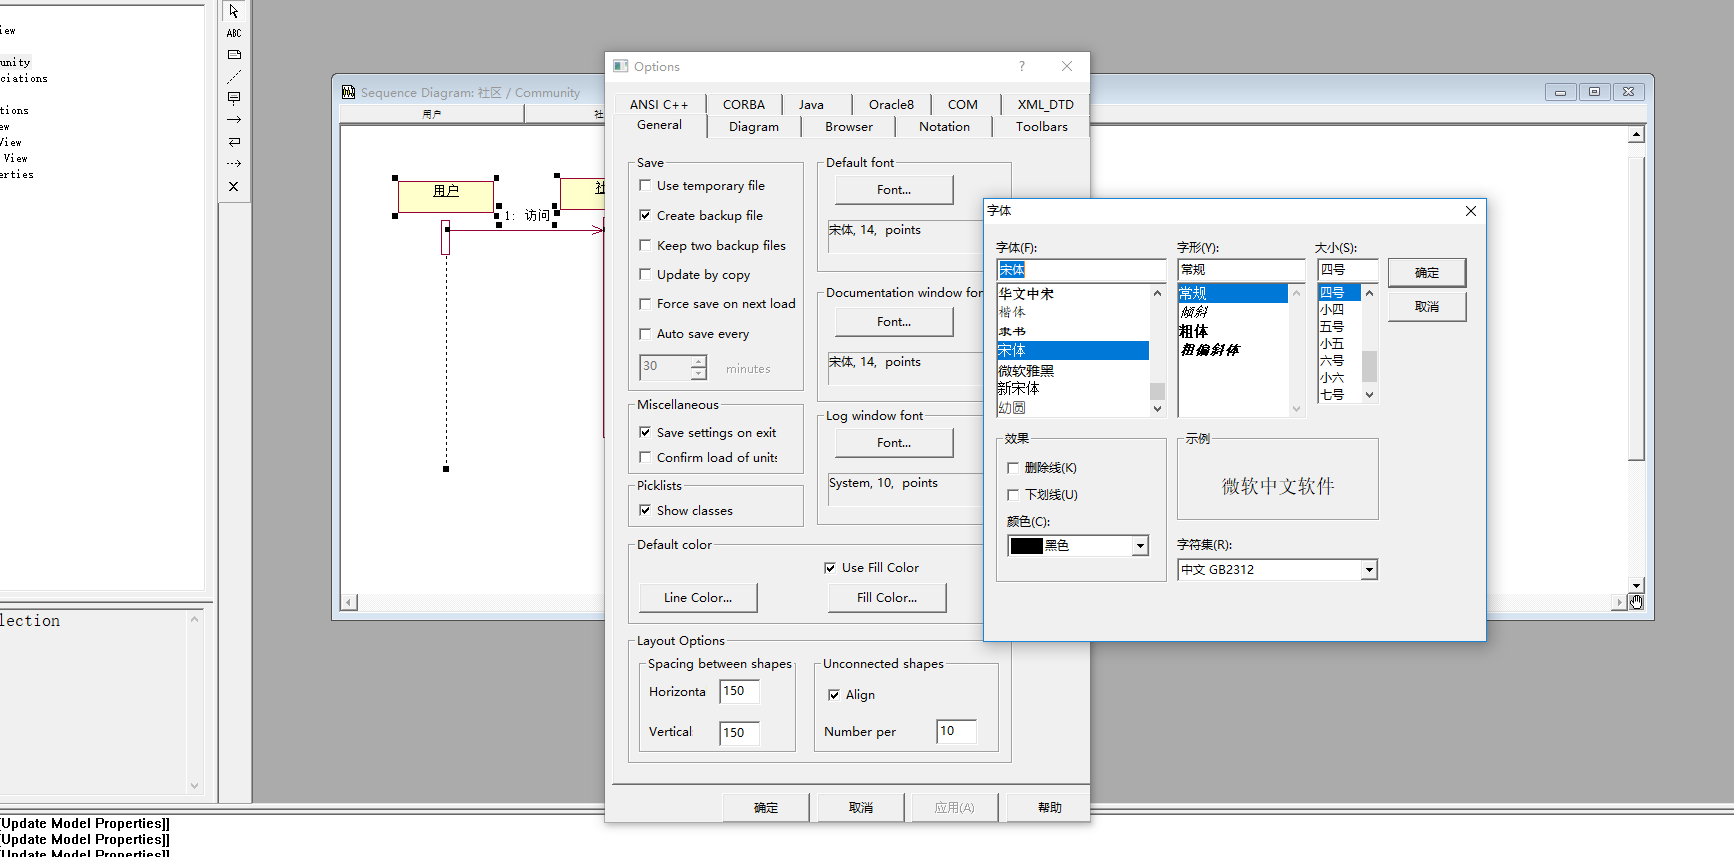Screen dimensions: 1734x857
Task: Open the Notation tab
Action: [x=944, y=127]
